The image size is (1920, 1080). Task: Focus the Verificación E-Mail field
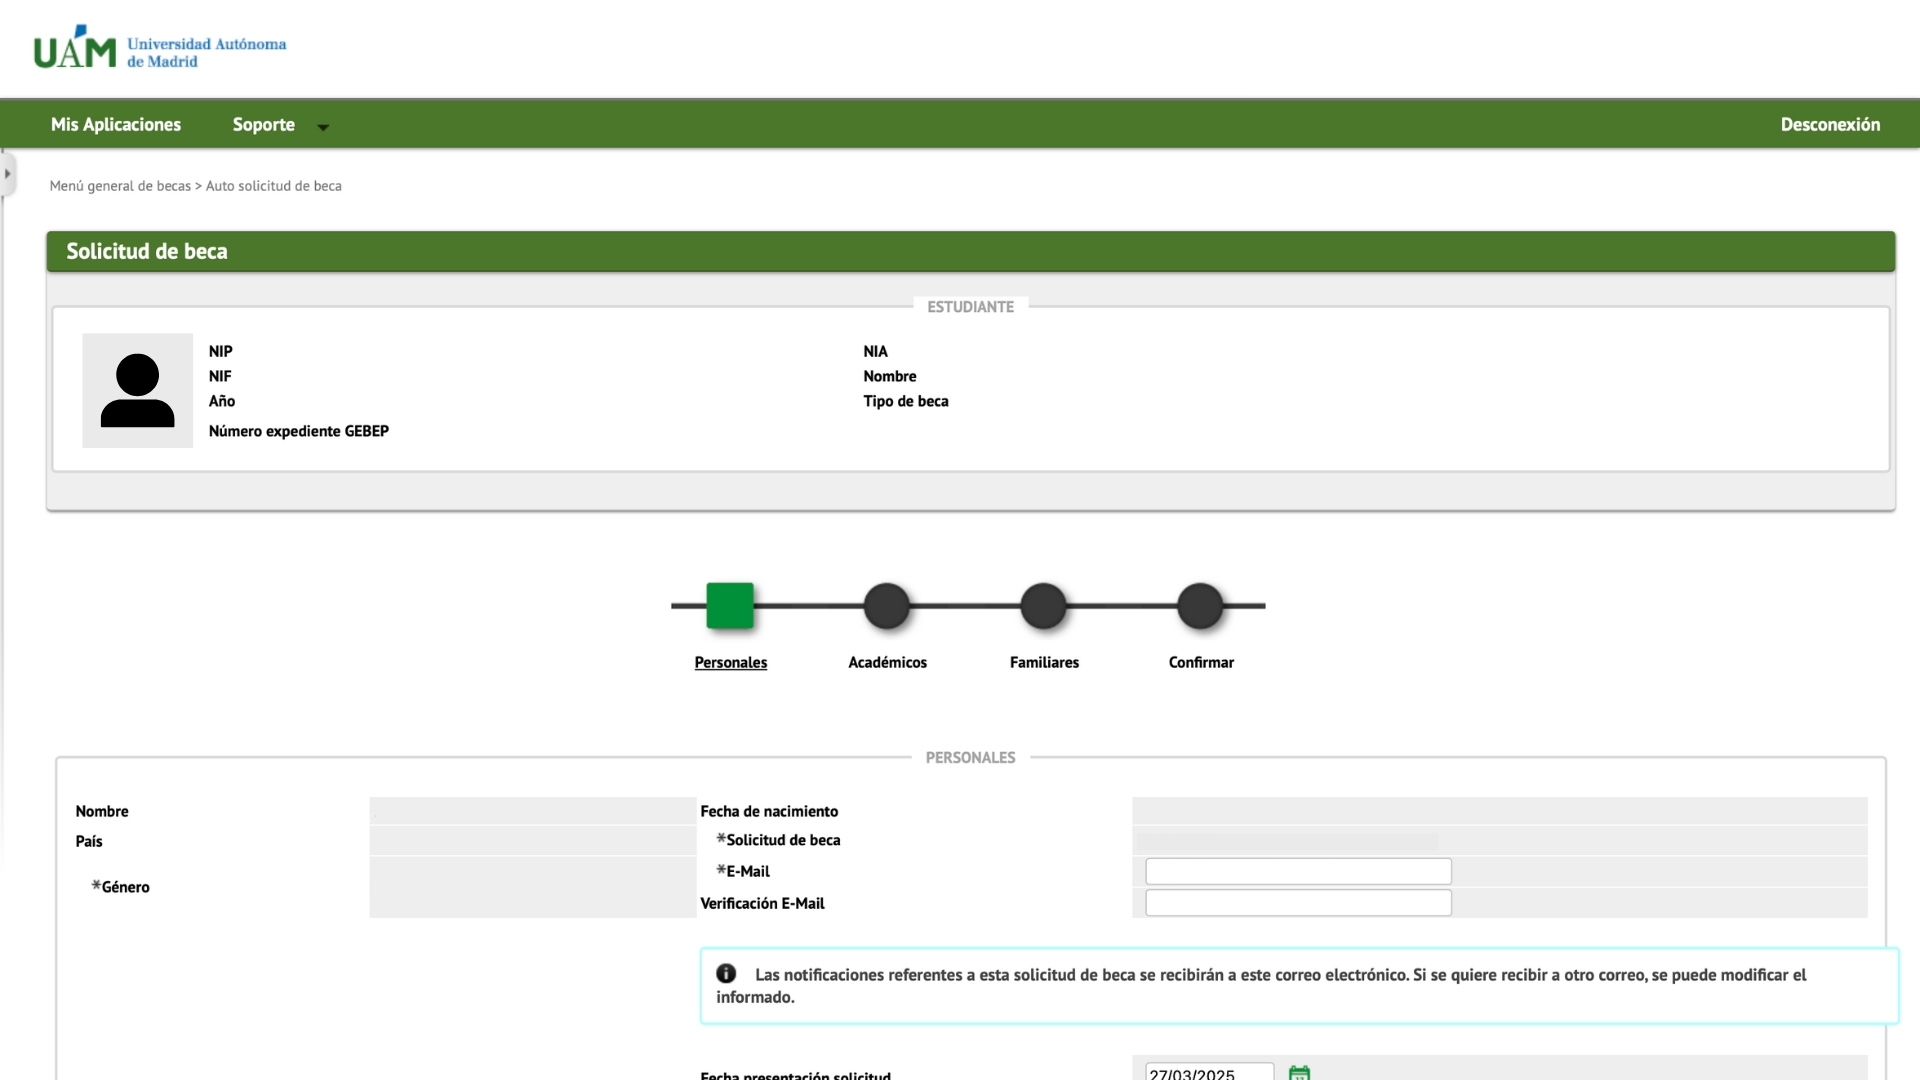(1298, 903)
